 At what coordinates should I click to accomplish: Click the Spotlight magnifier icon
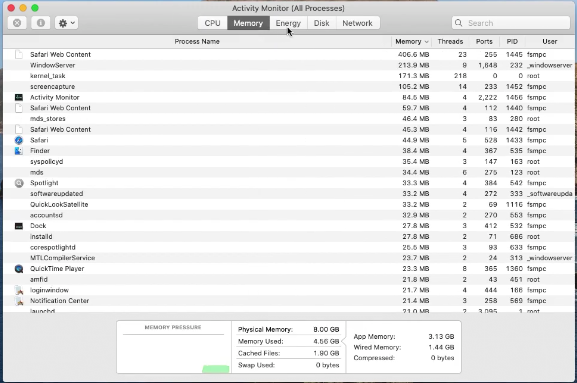[x=19, y=183]
